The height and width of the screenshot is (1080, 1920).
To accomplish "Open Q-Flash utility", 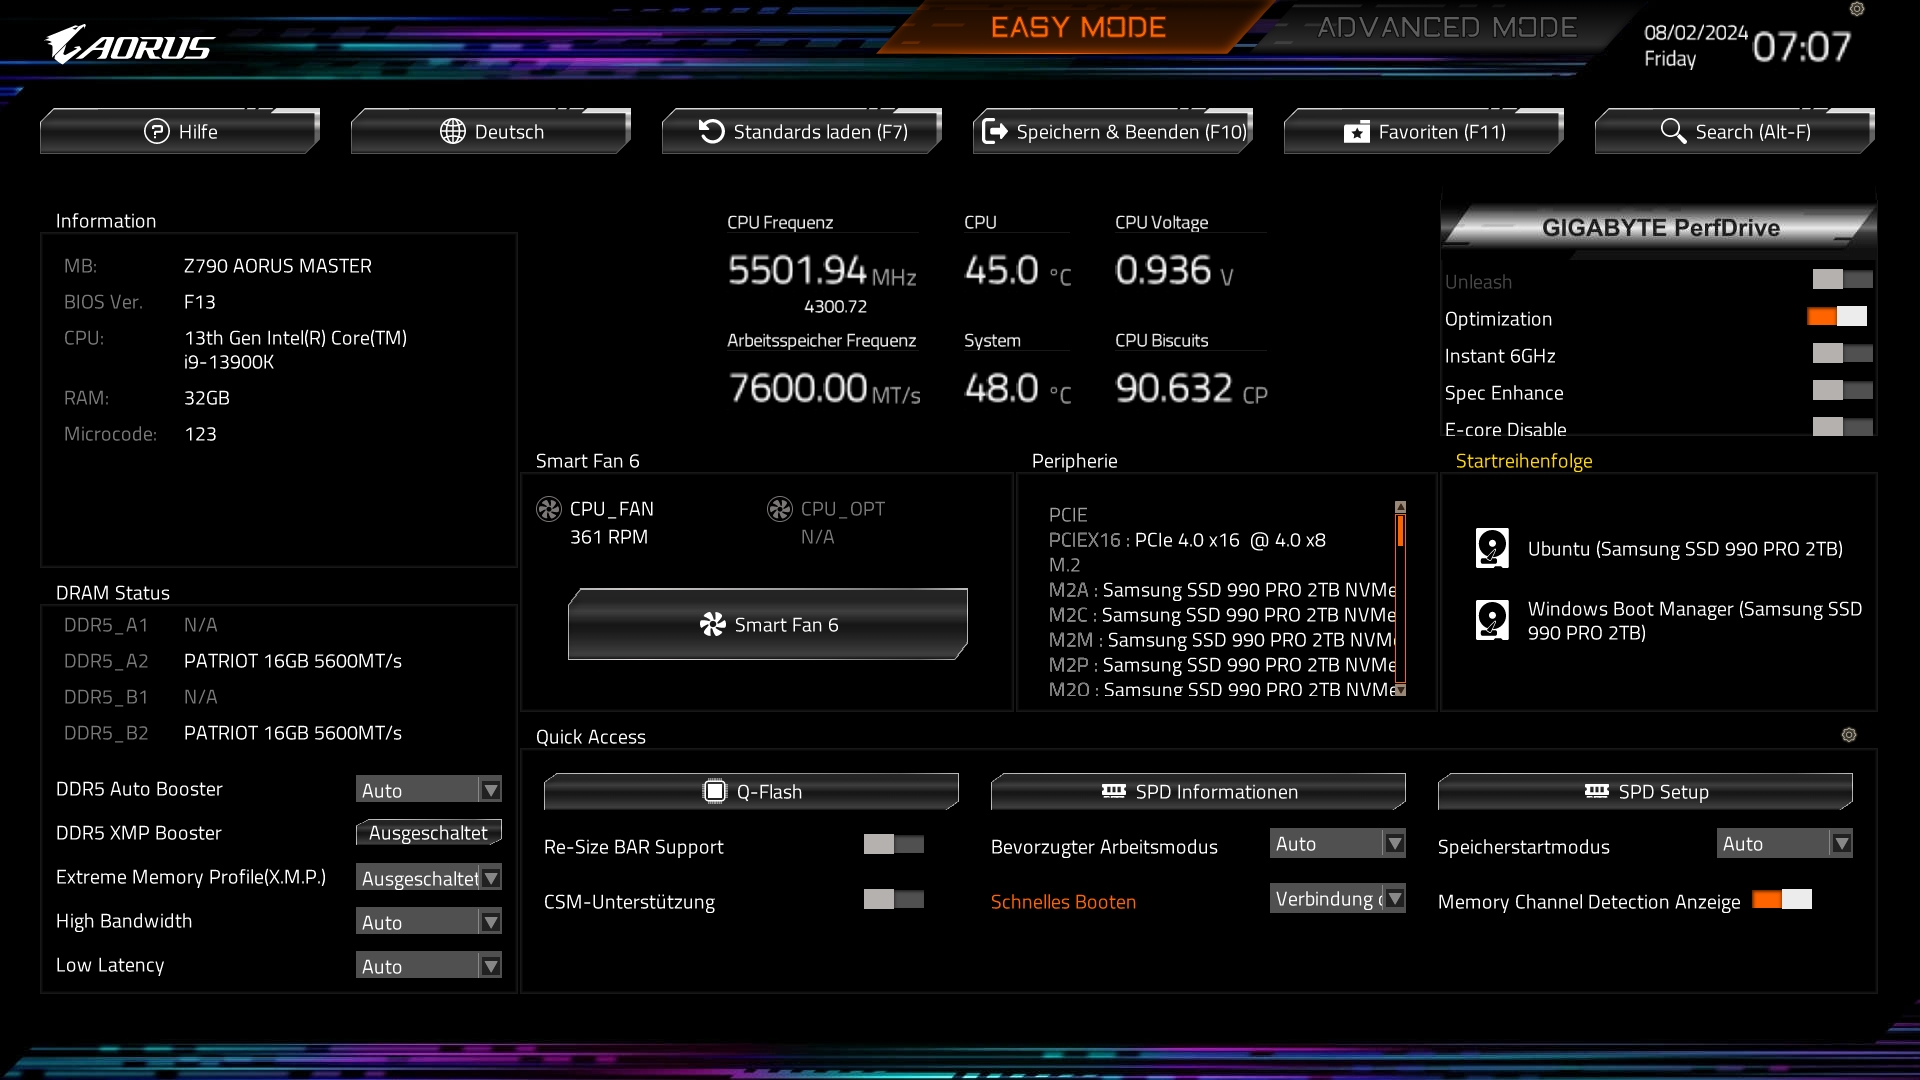I will point(751,792).
